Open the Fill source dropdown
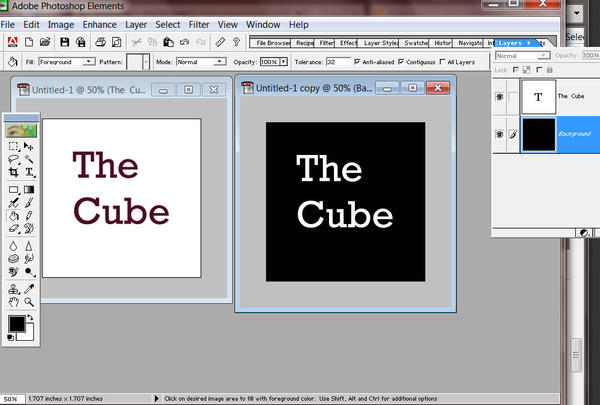 pos(90,62)
